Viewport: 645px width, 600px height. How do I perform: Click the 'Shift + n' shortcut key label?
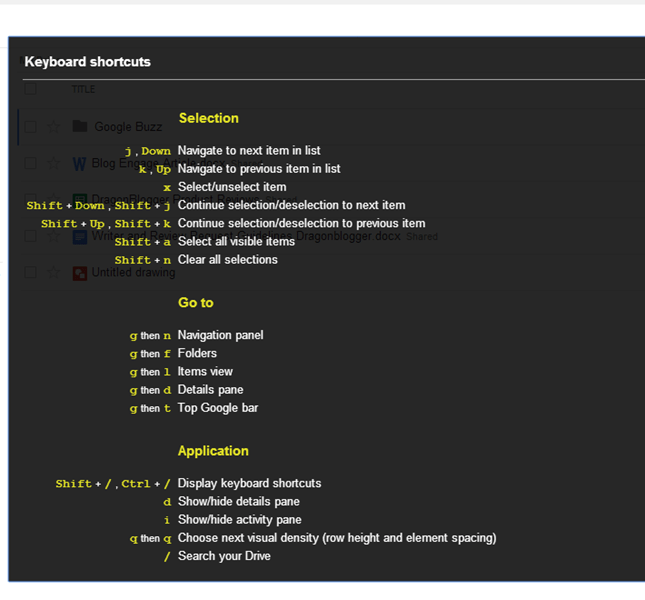click(143, 260)
